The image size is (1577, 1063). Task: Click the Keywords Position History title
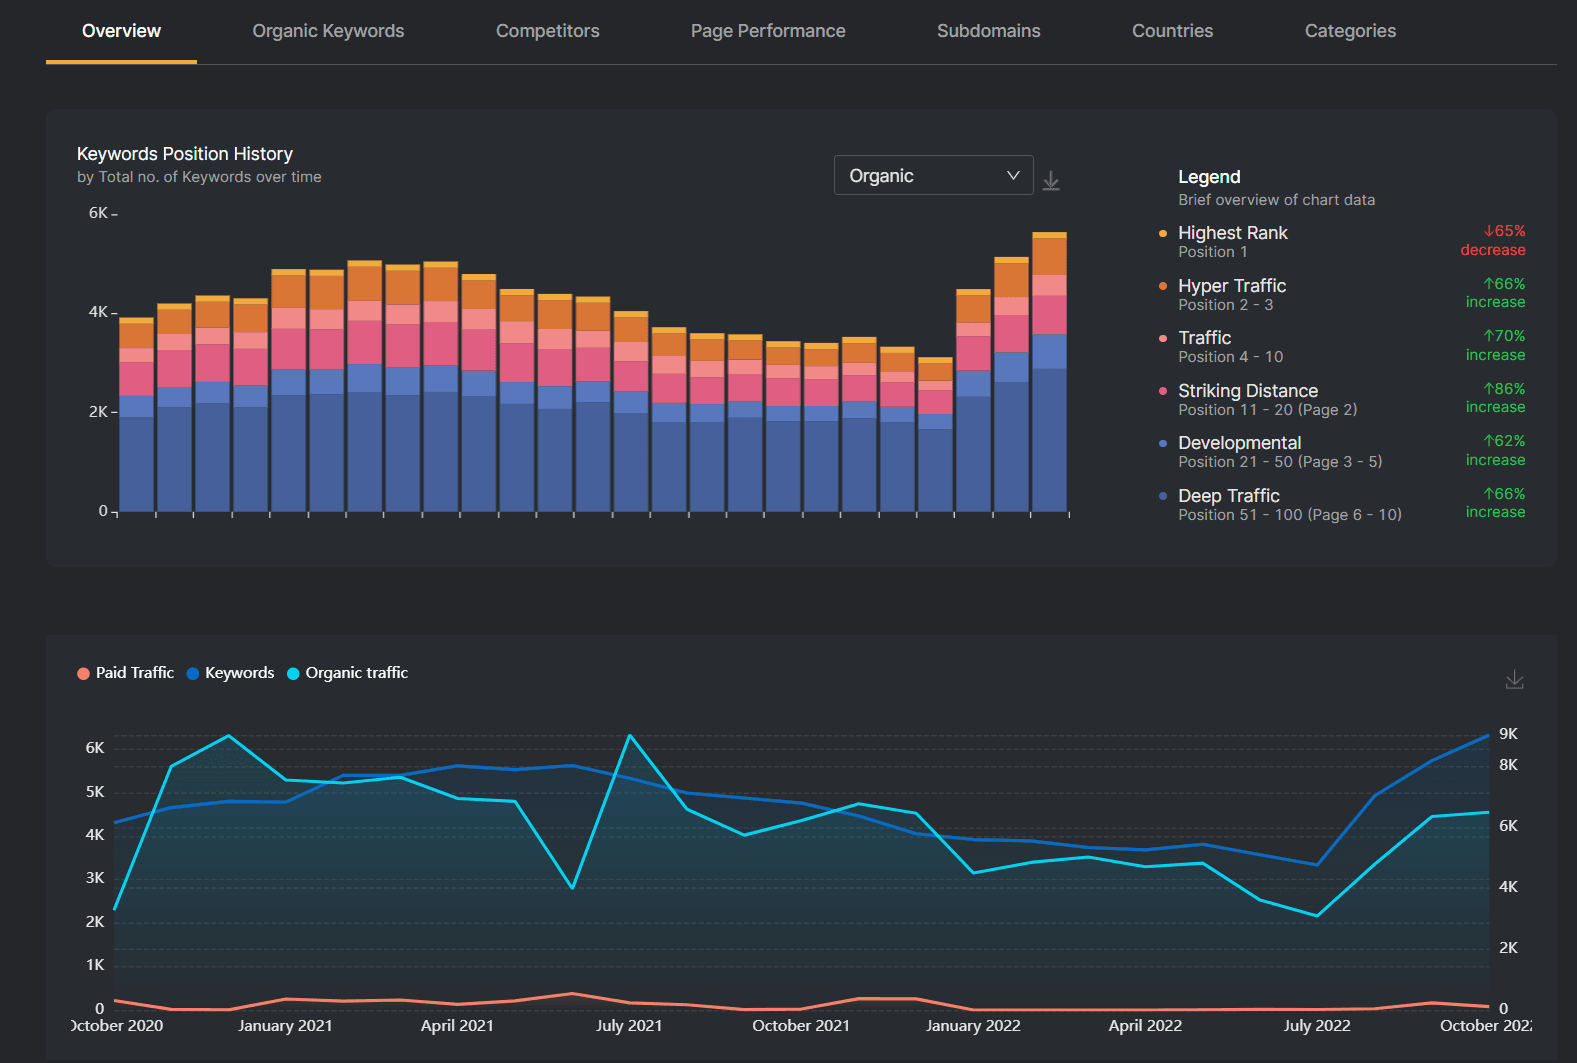point(185,154)
